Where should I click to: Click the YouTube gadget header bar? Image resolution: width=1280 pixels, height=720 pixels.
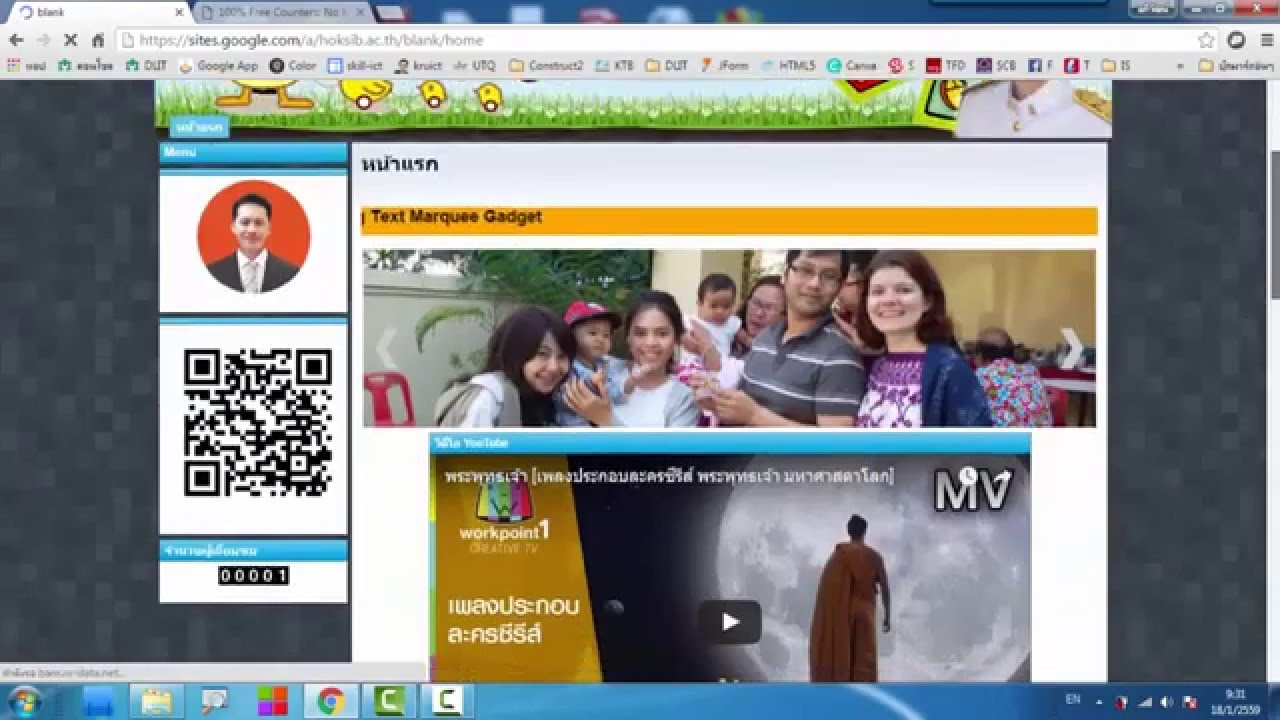730,442
